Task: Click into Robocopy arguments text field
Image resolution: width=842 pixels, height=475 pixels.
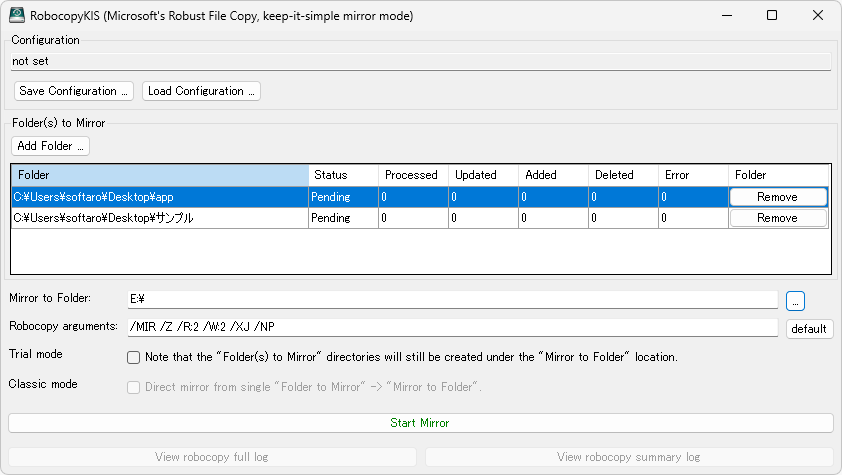Action: pos(450,328)
